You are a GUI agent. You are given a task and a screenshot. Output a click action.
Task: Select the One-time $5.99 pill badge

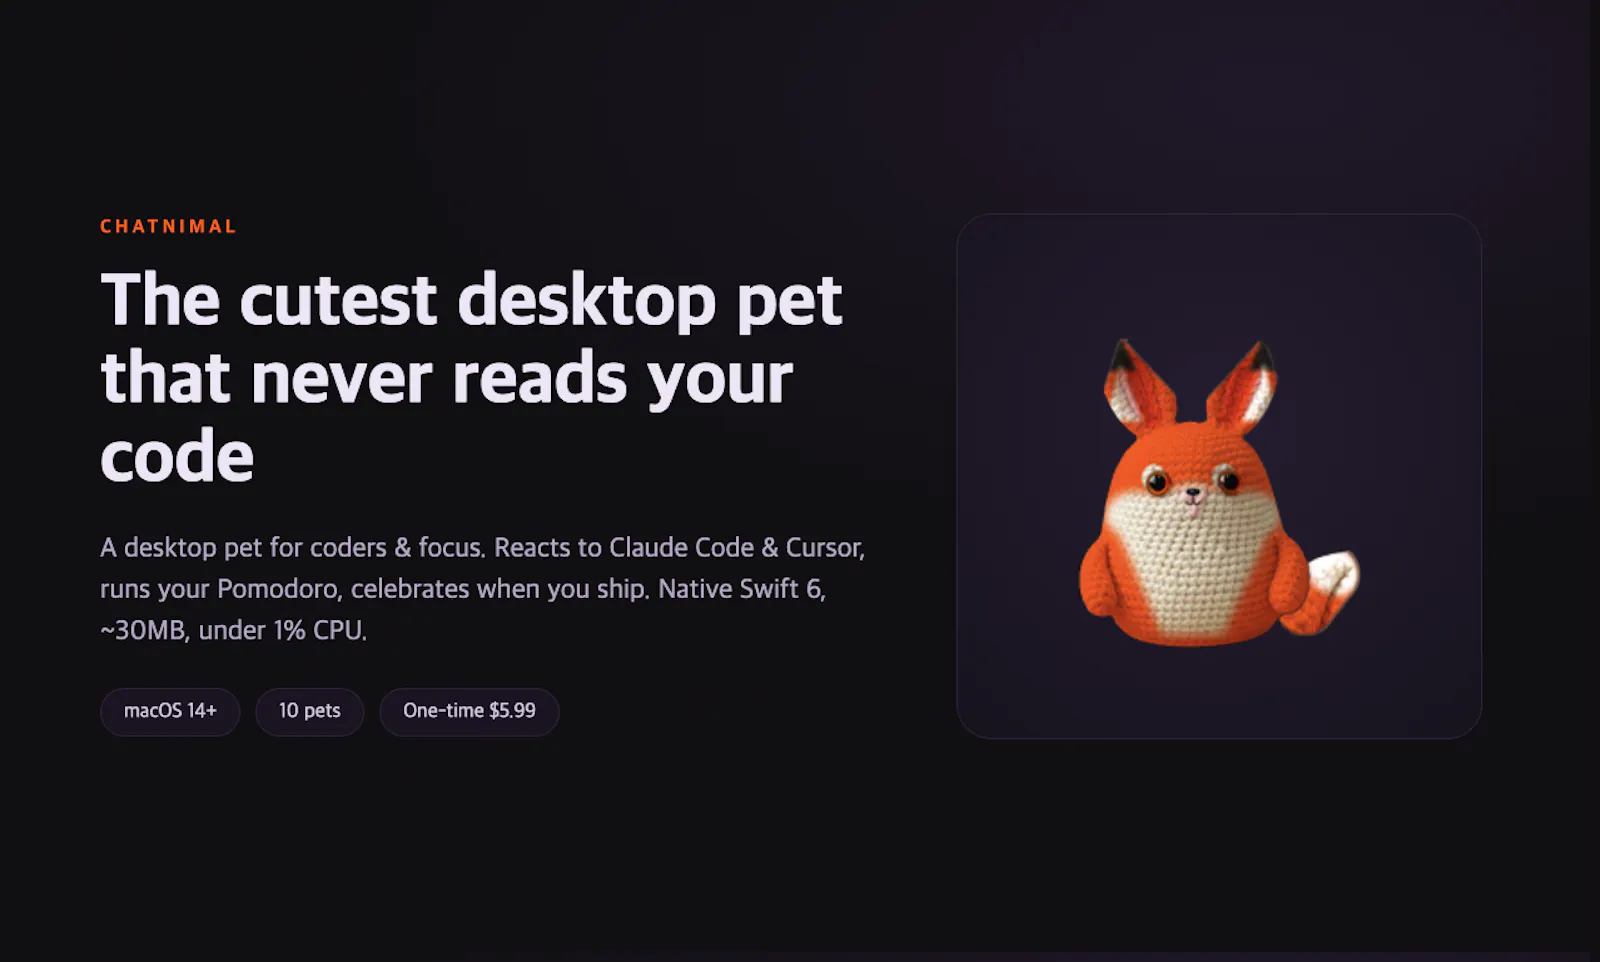click(x=469, y=711)
